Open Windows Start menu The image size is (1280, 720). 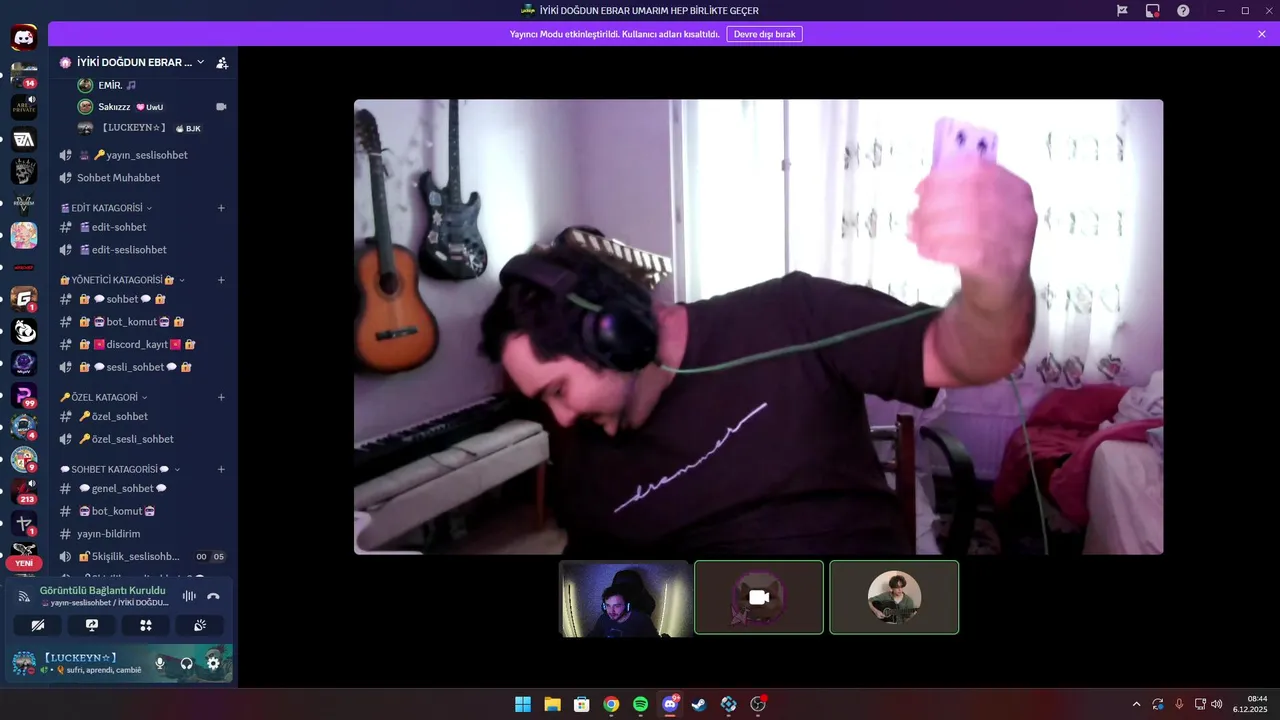522,704
